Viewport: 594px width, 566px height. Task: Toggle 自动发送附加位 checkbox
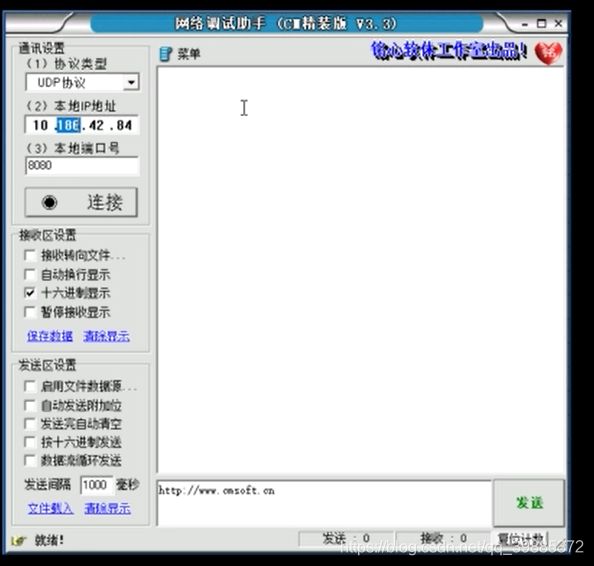(30, 405)
